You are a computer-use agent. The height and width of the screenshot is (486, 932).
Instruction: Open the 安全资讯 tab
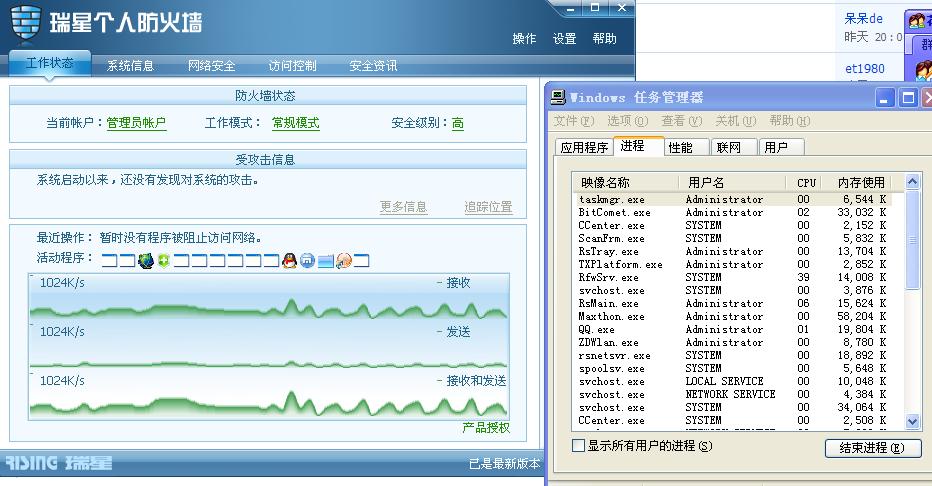pyautogui.click(x=373, y=65)
